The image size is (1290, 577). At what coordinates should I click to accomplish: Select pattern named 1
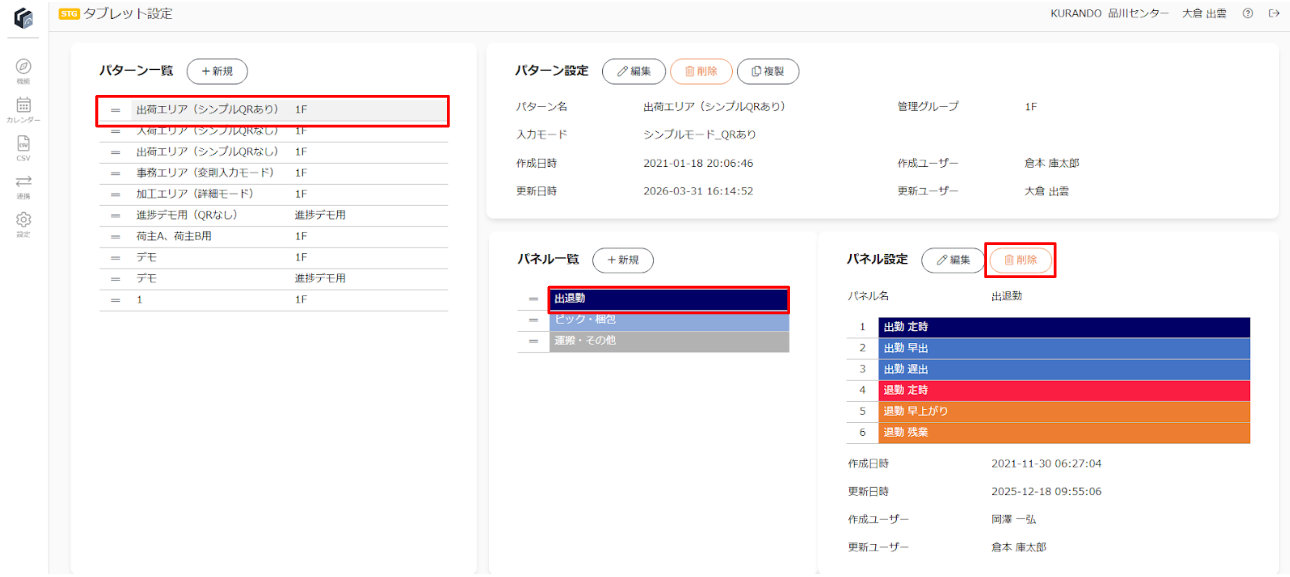273,300
